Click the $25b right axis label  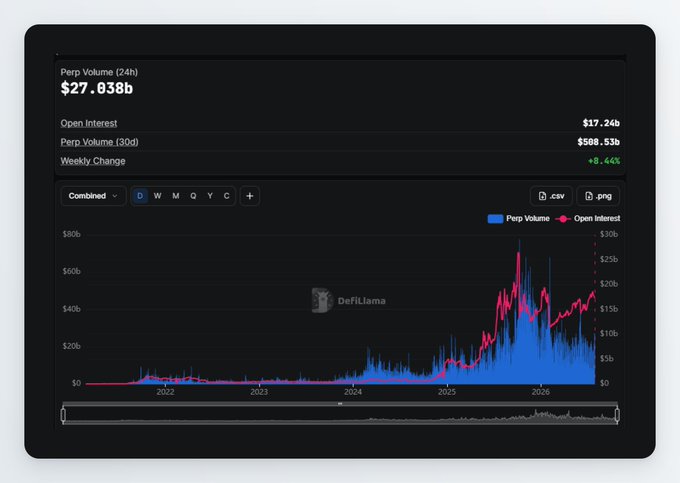pos(609,259)
